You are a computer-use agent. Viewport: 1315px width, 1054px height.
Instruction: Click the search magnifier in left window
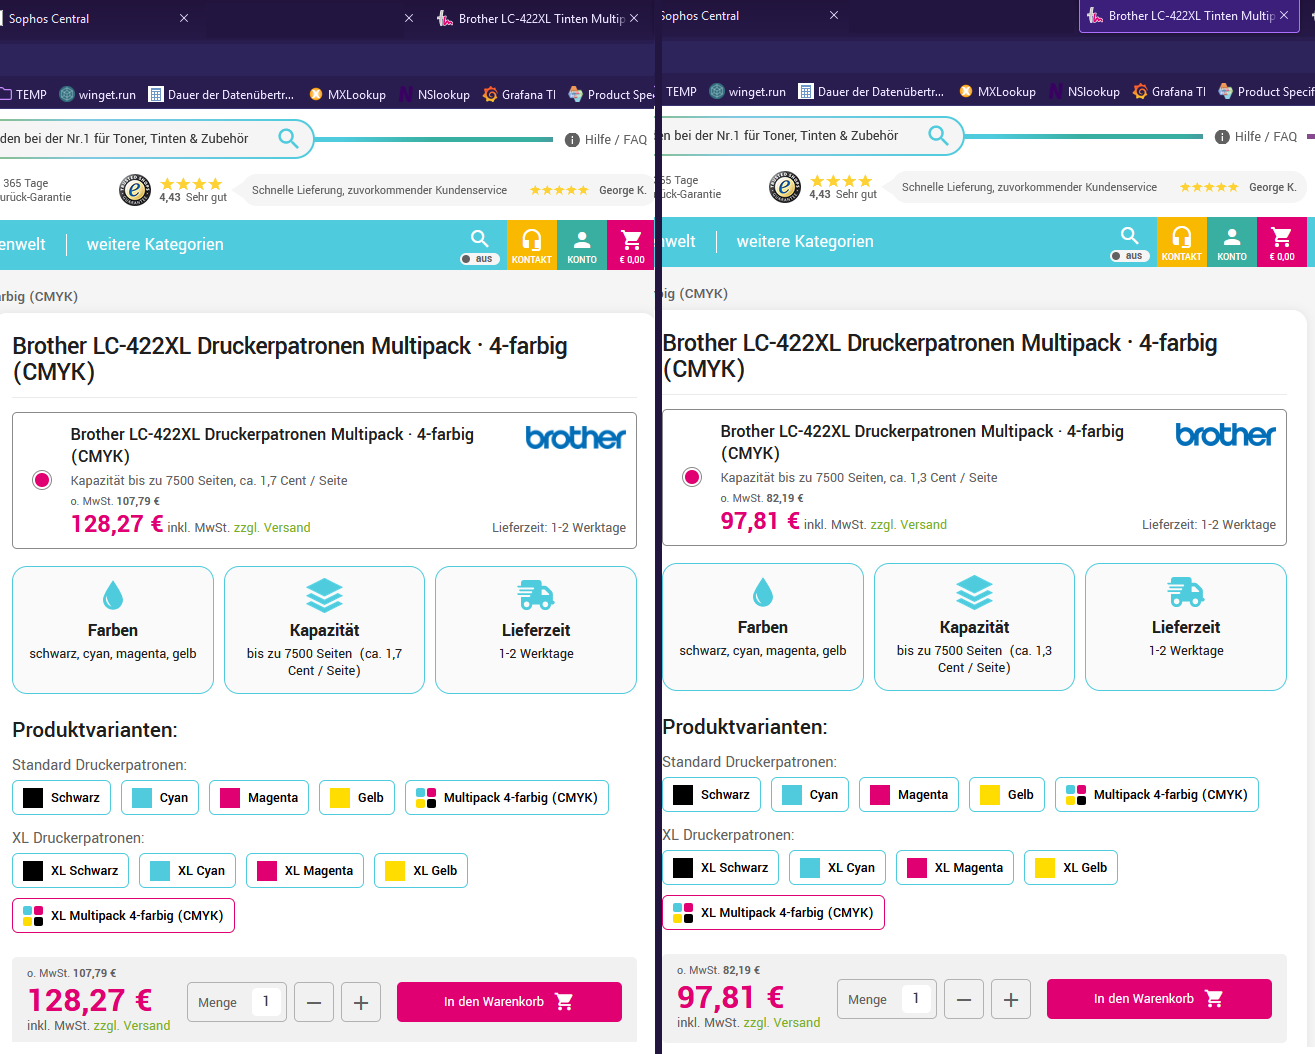pyautogui.click(x=288, y=138)
